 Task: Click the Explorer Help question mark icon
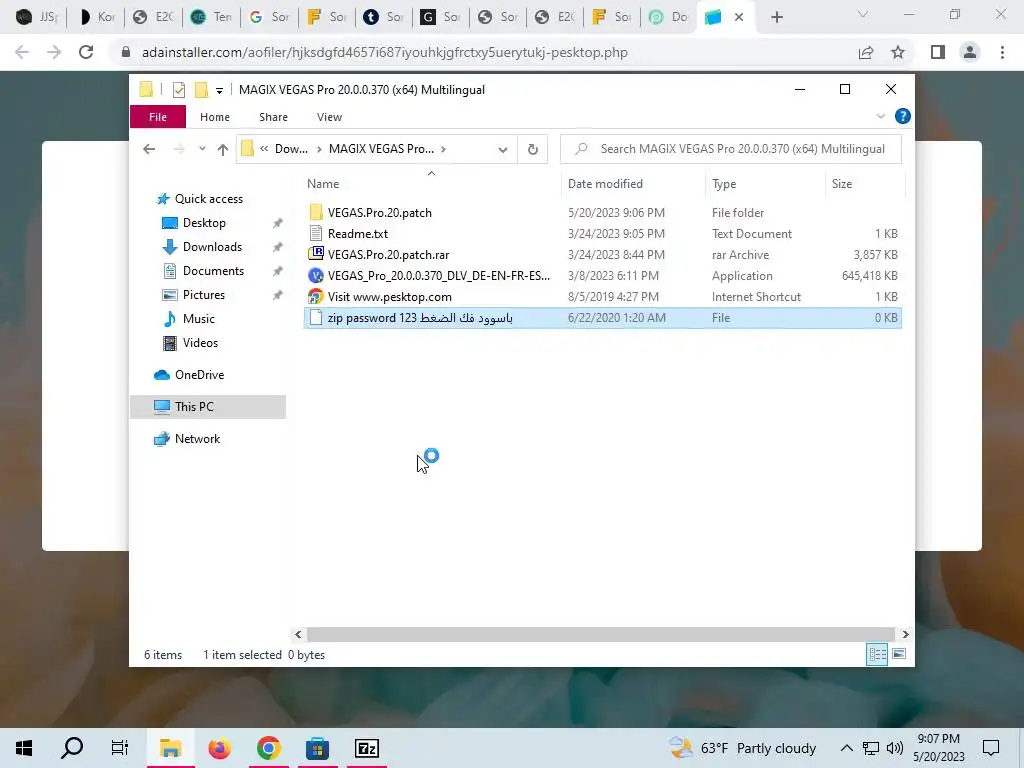(903, 116)
